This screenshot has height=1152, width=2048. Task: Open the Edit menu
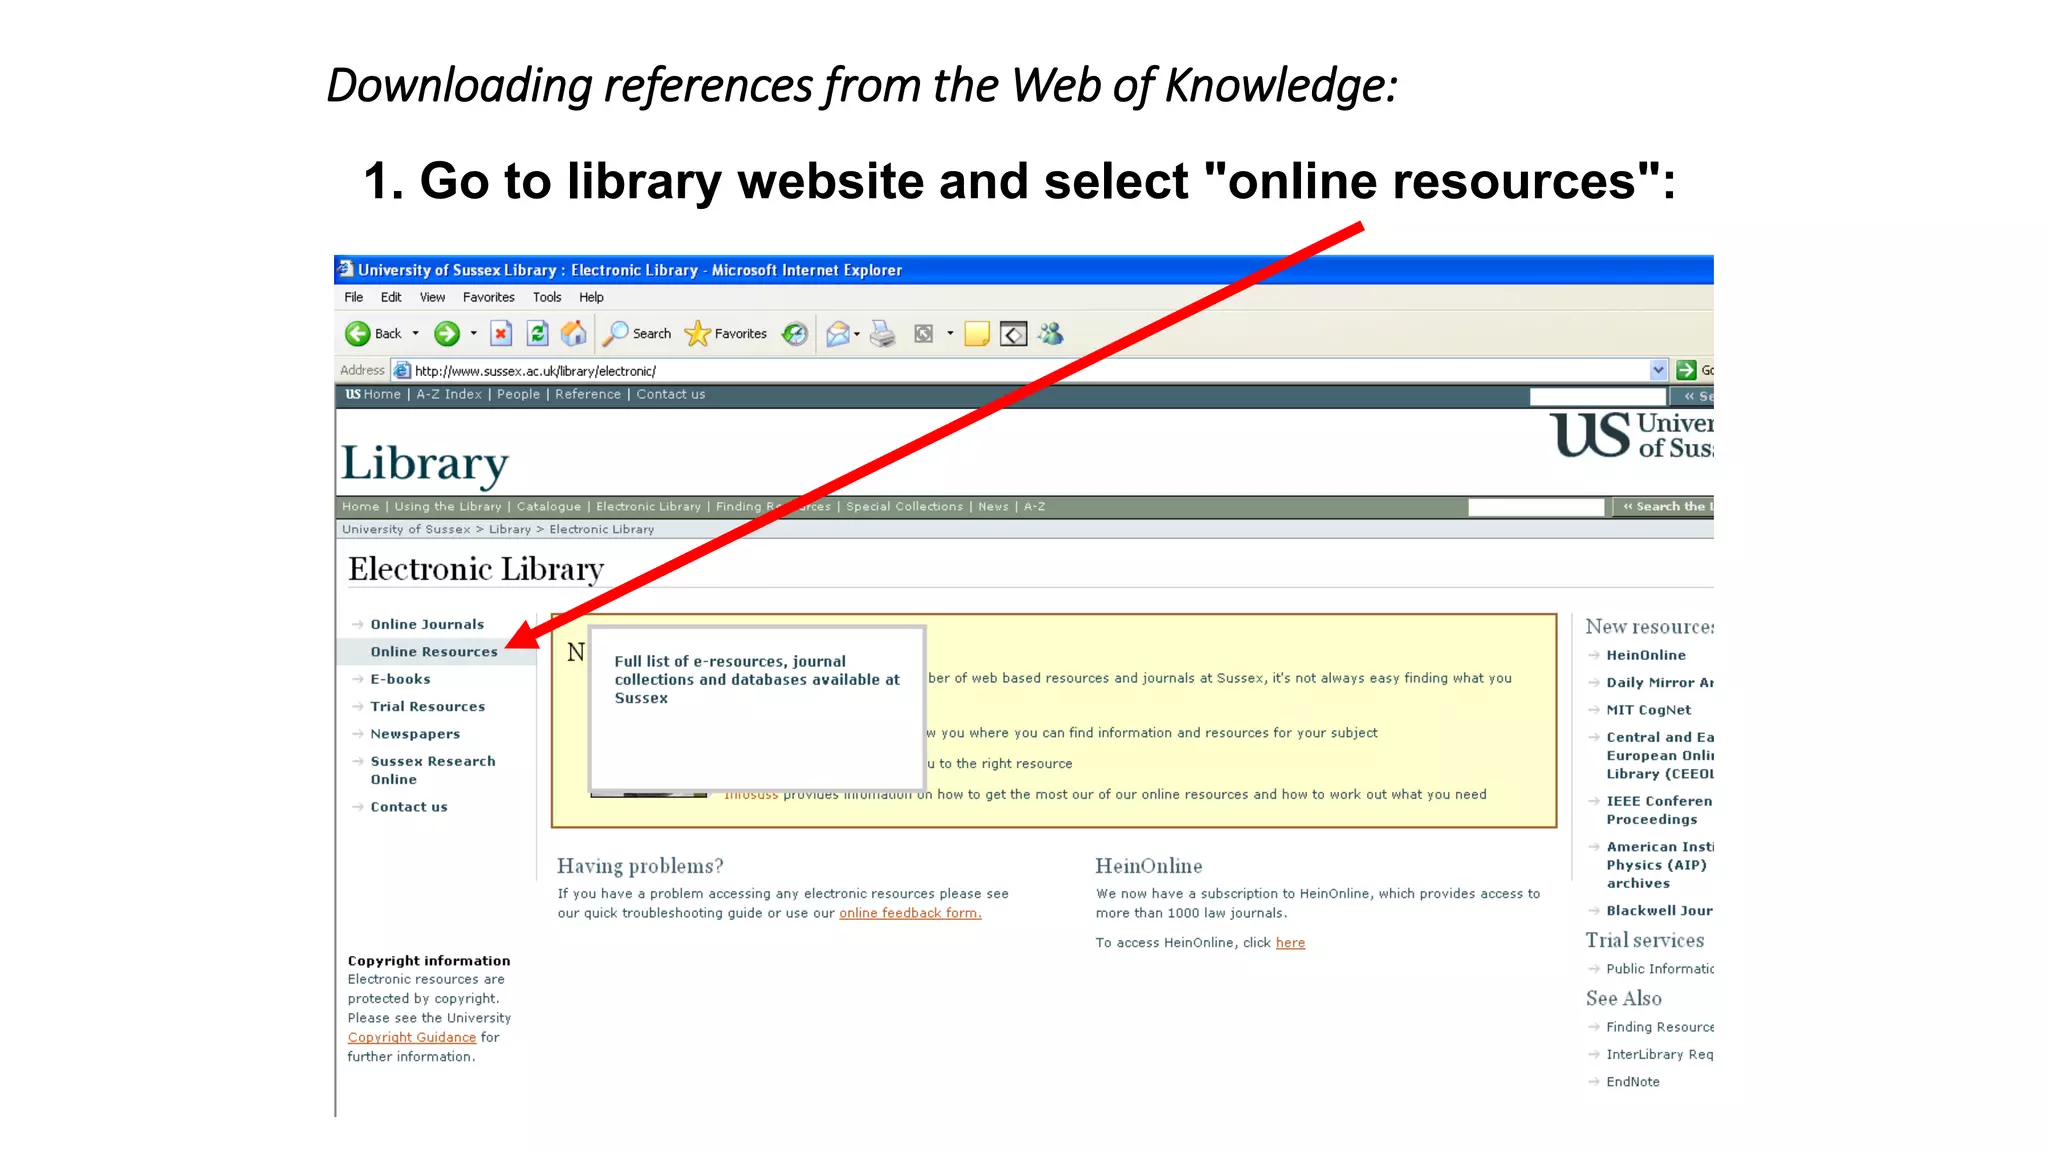click(391, 297)
